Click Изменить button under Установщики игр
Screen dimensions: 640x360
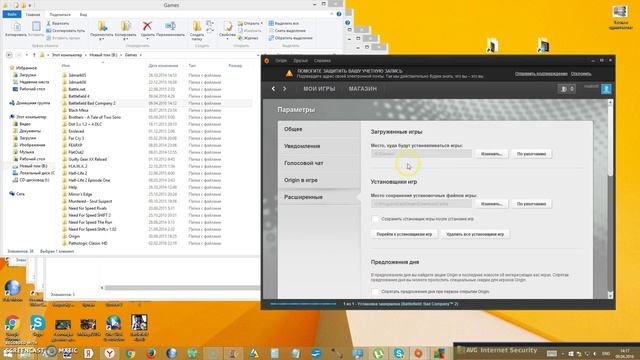point(491,204)
